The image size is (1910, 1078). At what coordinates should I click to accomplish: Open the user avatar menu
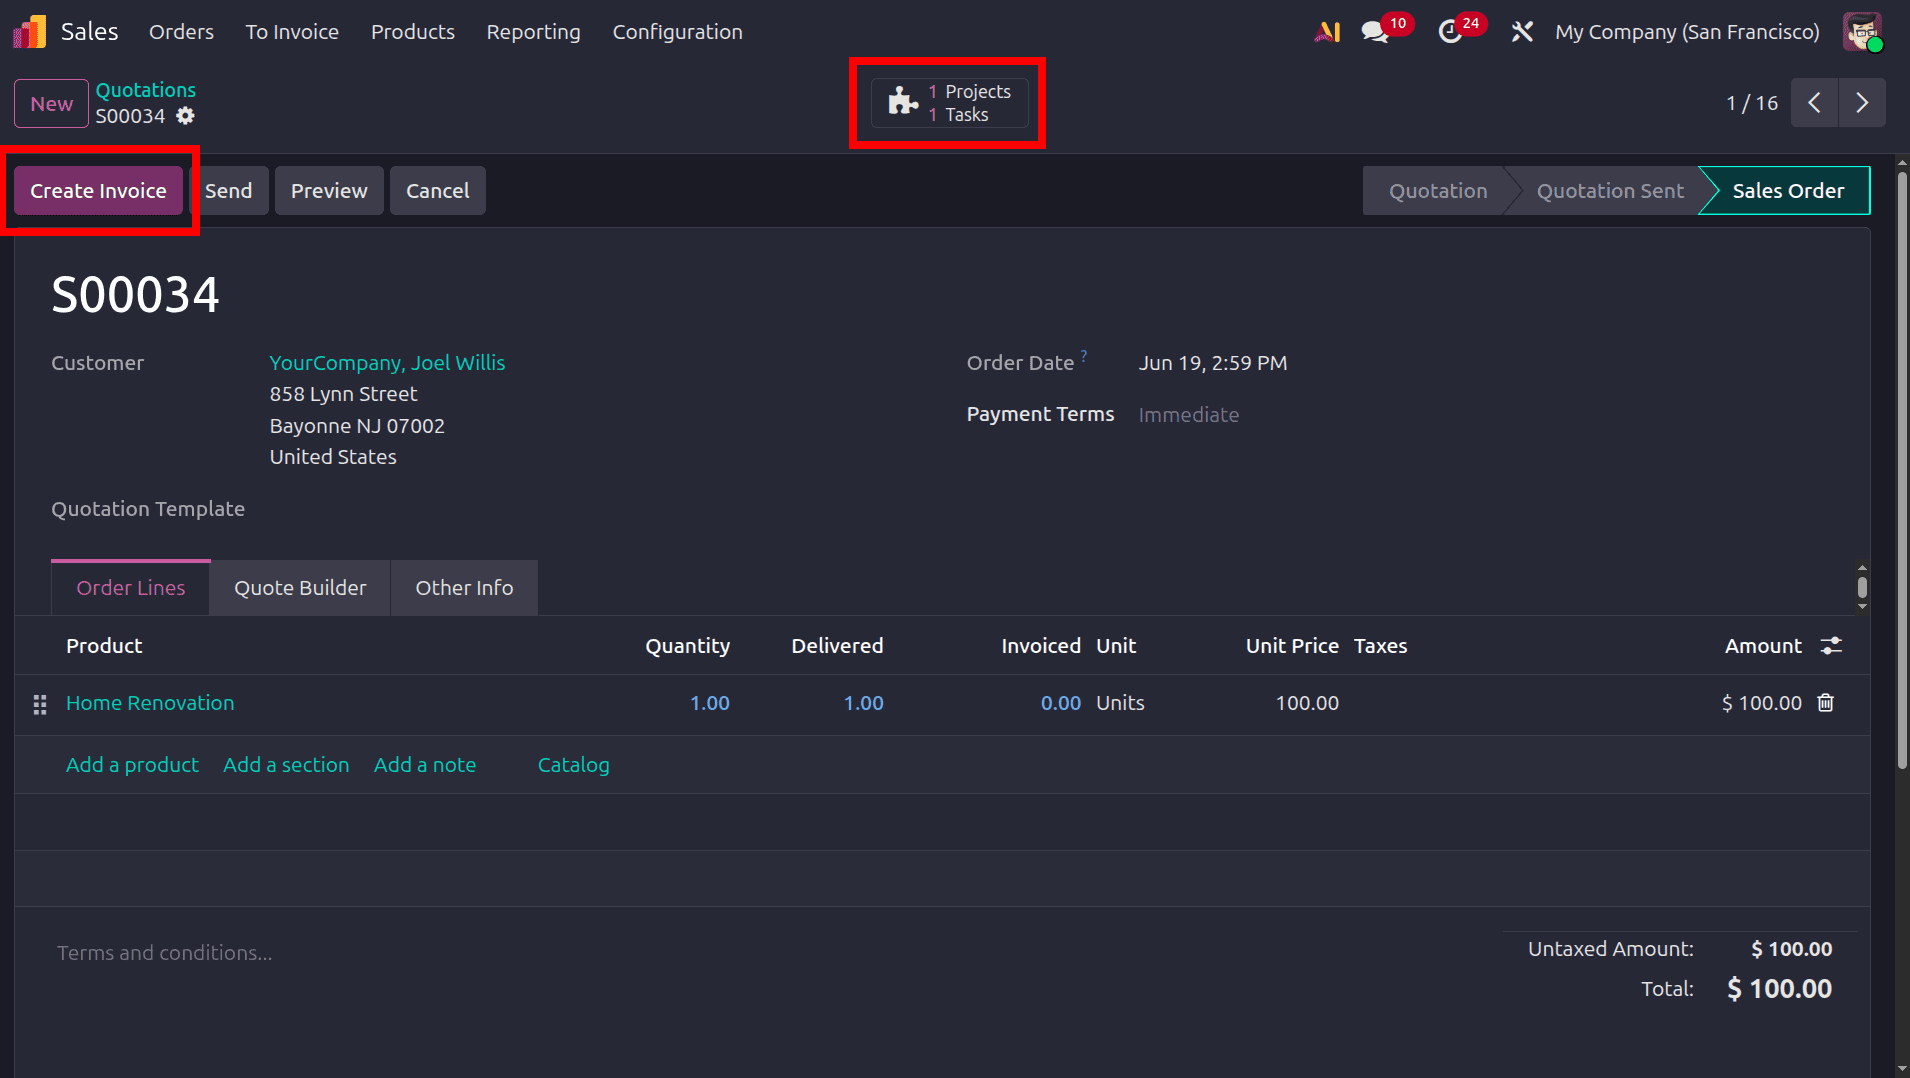pyautogui.click(x=1863, y=32)
